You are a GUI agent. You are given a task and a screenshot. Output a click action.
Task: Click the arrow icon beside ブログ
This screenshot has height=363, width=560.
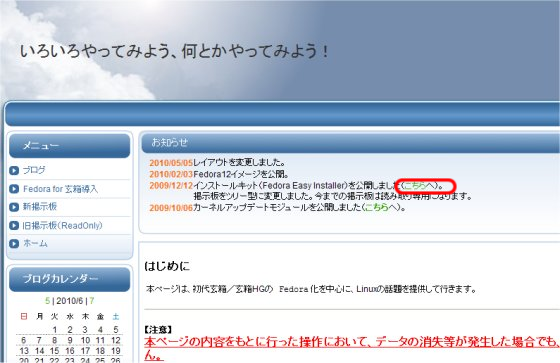pos(14,170)
